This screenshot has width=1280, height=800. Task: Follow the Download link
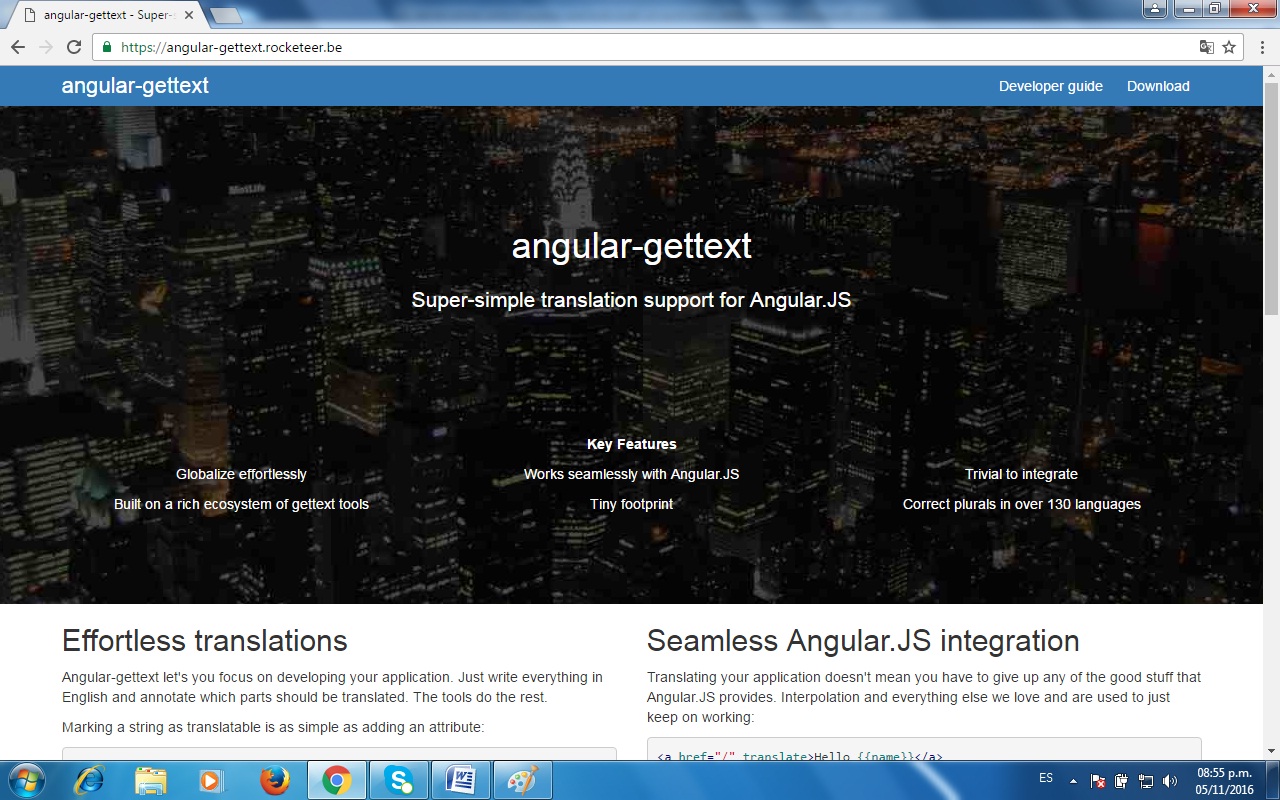coord(1158,86)
